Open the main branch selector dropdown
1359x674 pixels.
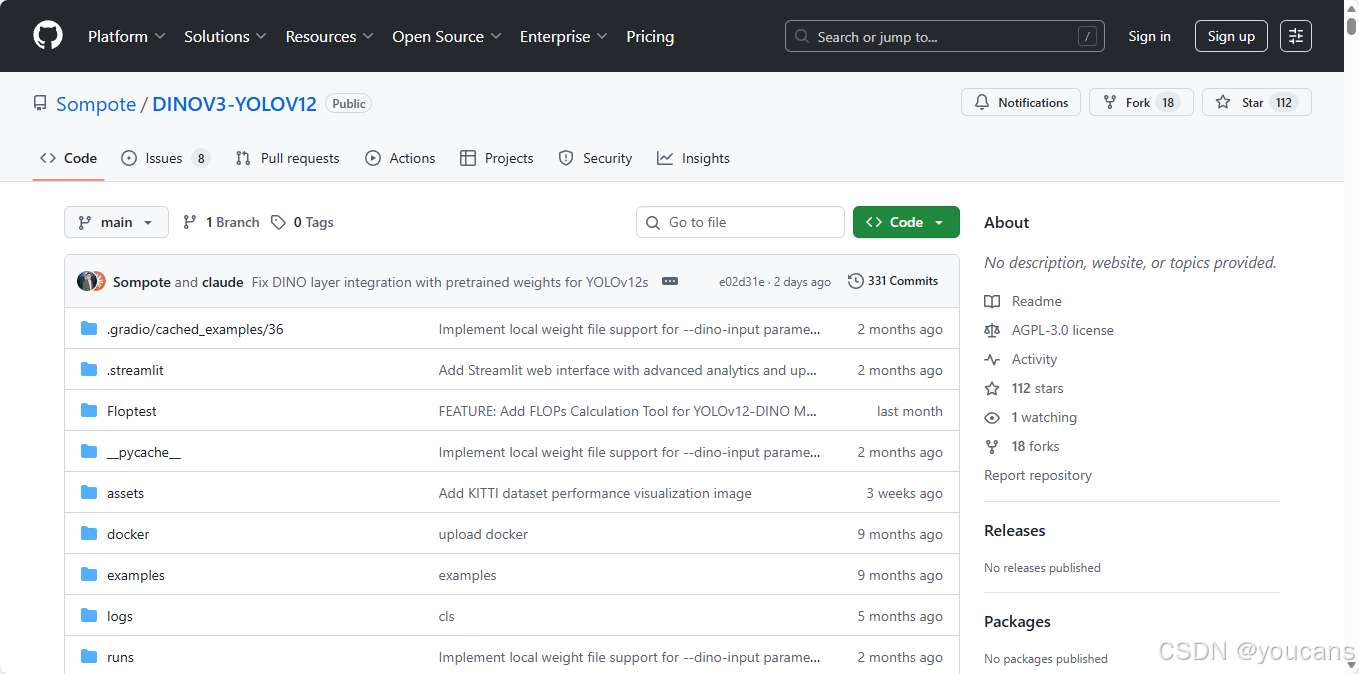(x=116, y=222)
